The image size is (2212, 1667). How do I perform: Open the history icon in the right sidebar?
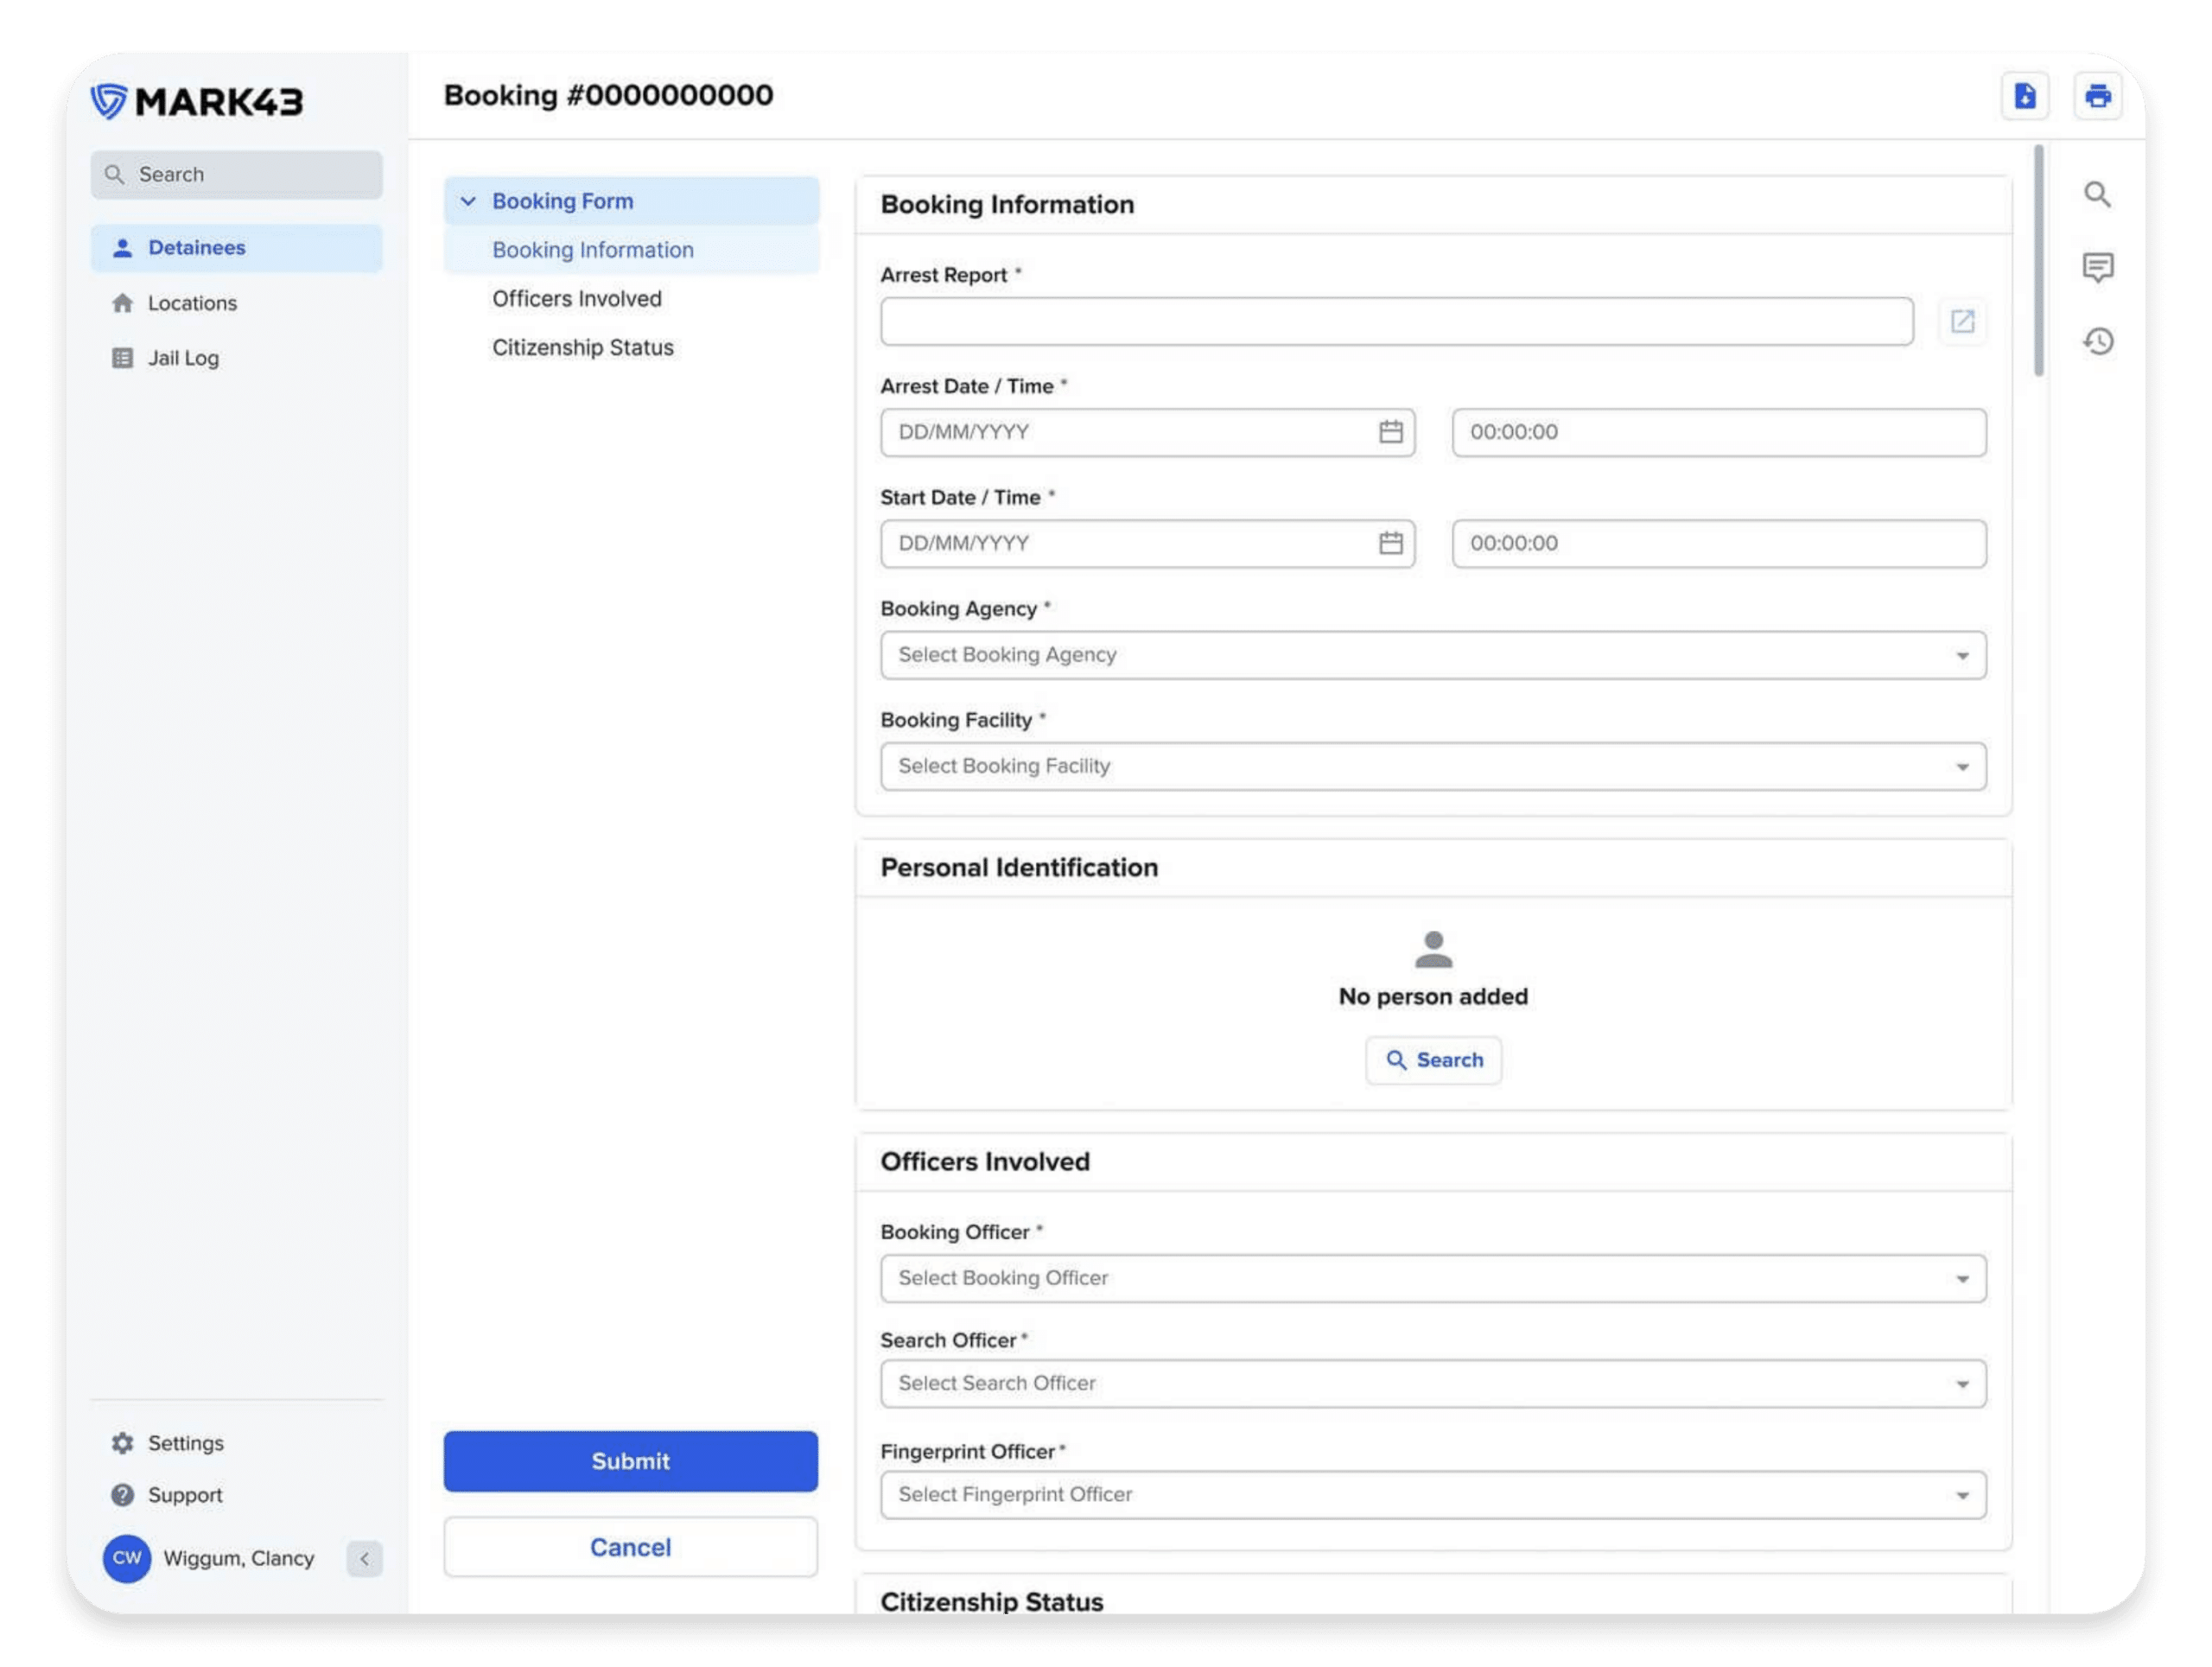[2097, 340]
